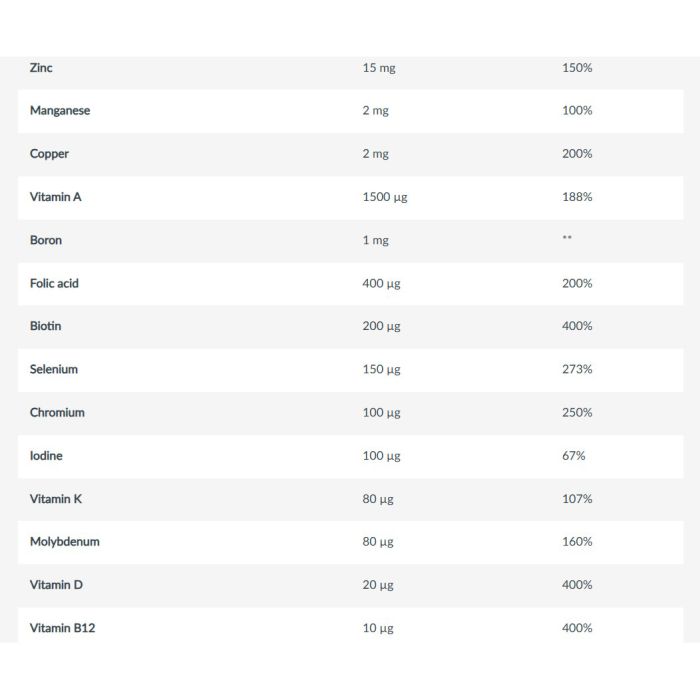The image size is (700, 700).
Task: Select the Biotin 400% daily value
Action: pyautogui.click(x=577, y=326)
